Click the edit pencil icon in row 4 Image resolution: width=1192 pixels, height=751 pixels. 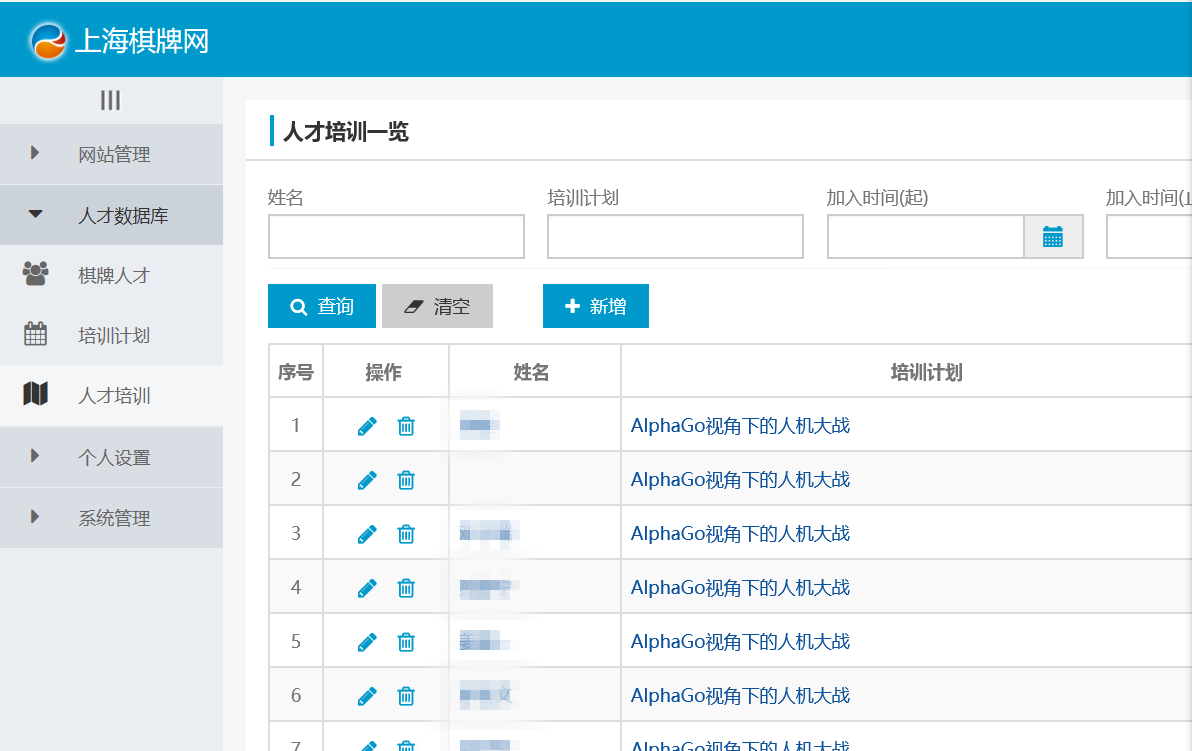(x=367, y=588)
